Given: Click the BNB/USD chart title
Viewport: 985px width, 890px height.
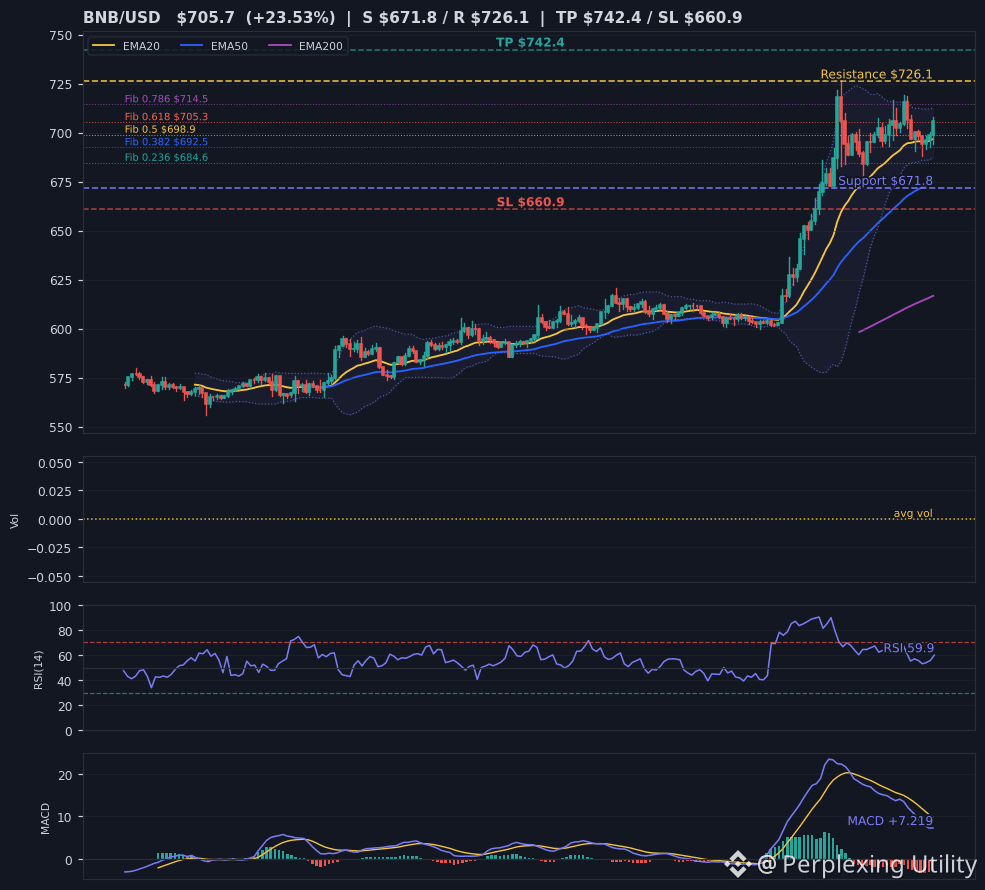Looking at the screenshot, I should pyautogui.click(x=412, y=18).
